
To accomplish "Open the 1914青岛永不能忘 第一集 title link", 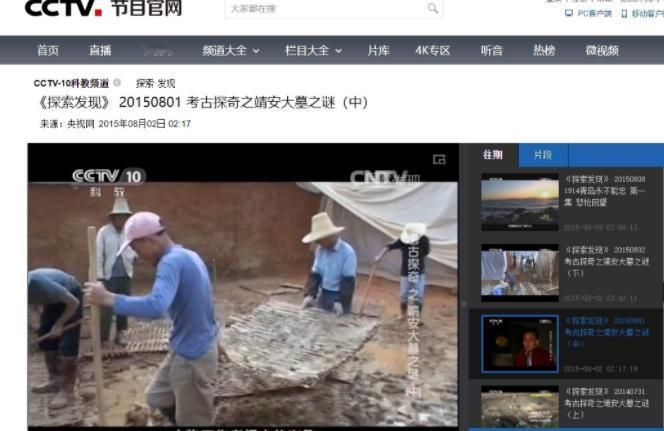I will click(606, 191).
